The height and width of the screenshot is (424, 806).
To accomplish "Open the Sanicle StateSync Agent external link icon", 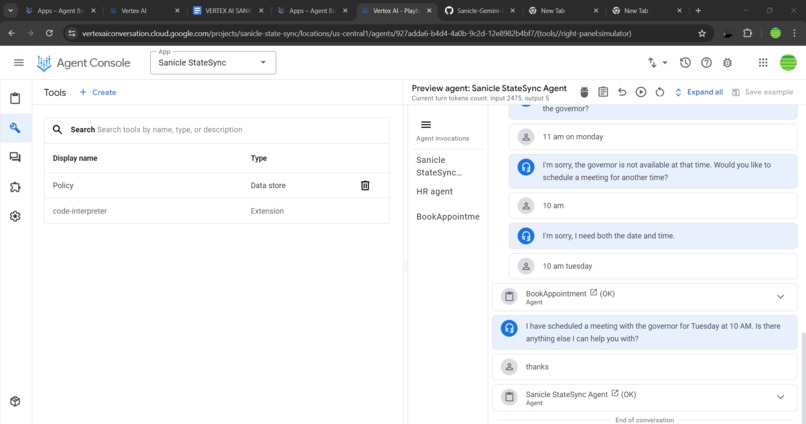I will tap(614, 393).
